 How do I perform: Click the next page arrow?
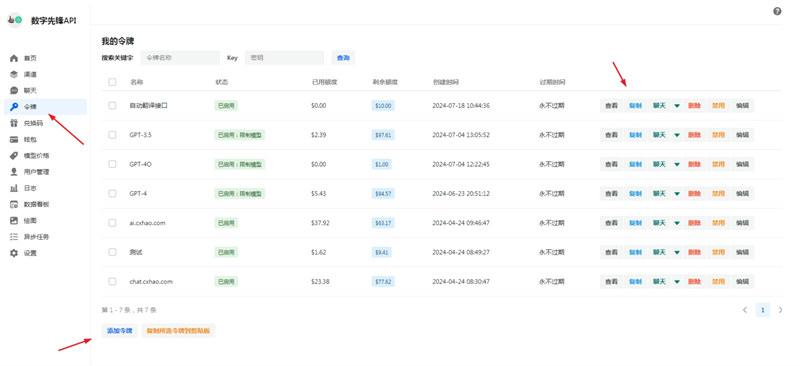tap(780, 309)
